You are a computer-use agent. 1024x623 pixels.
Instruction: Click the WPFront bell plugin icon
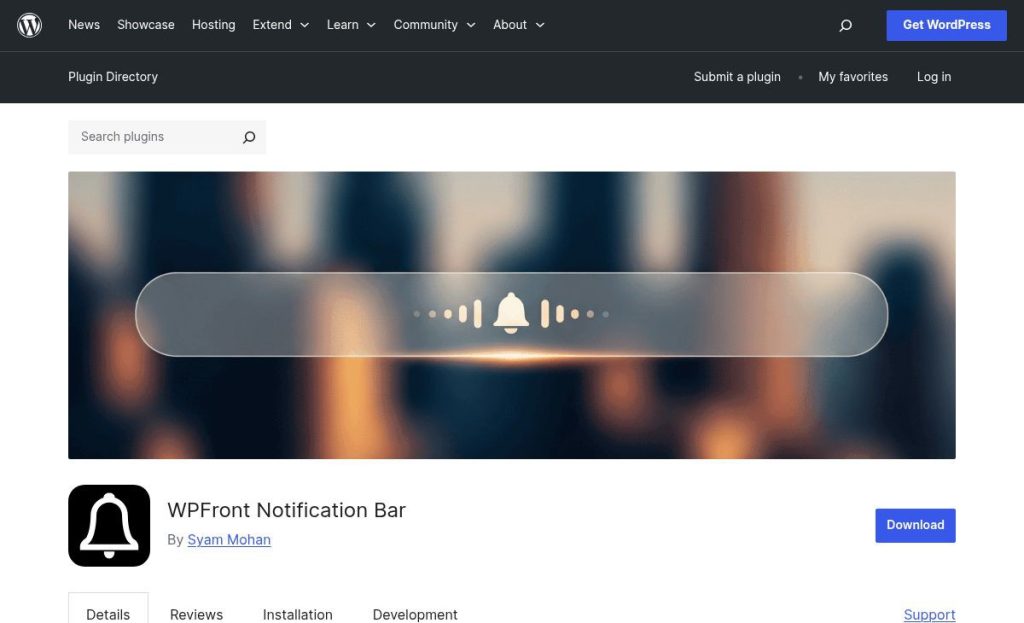tap(109, 526)
